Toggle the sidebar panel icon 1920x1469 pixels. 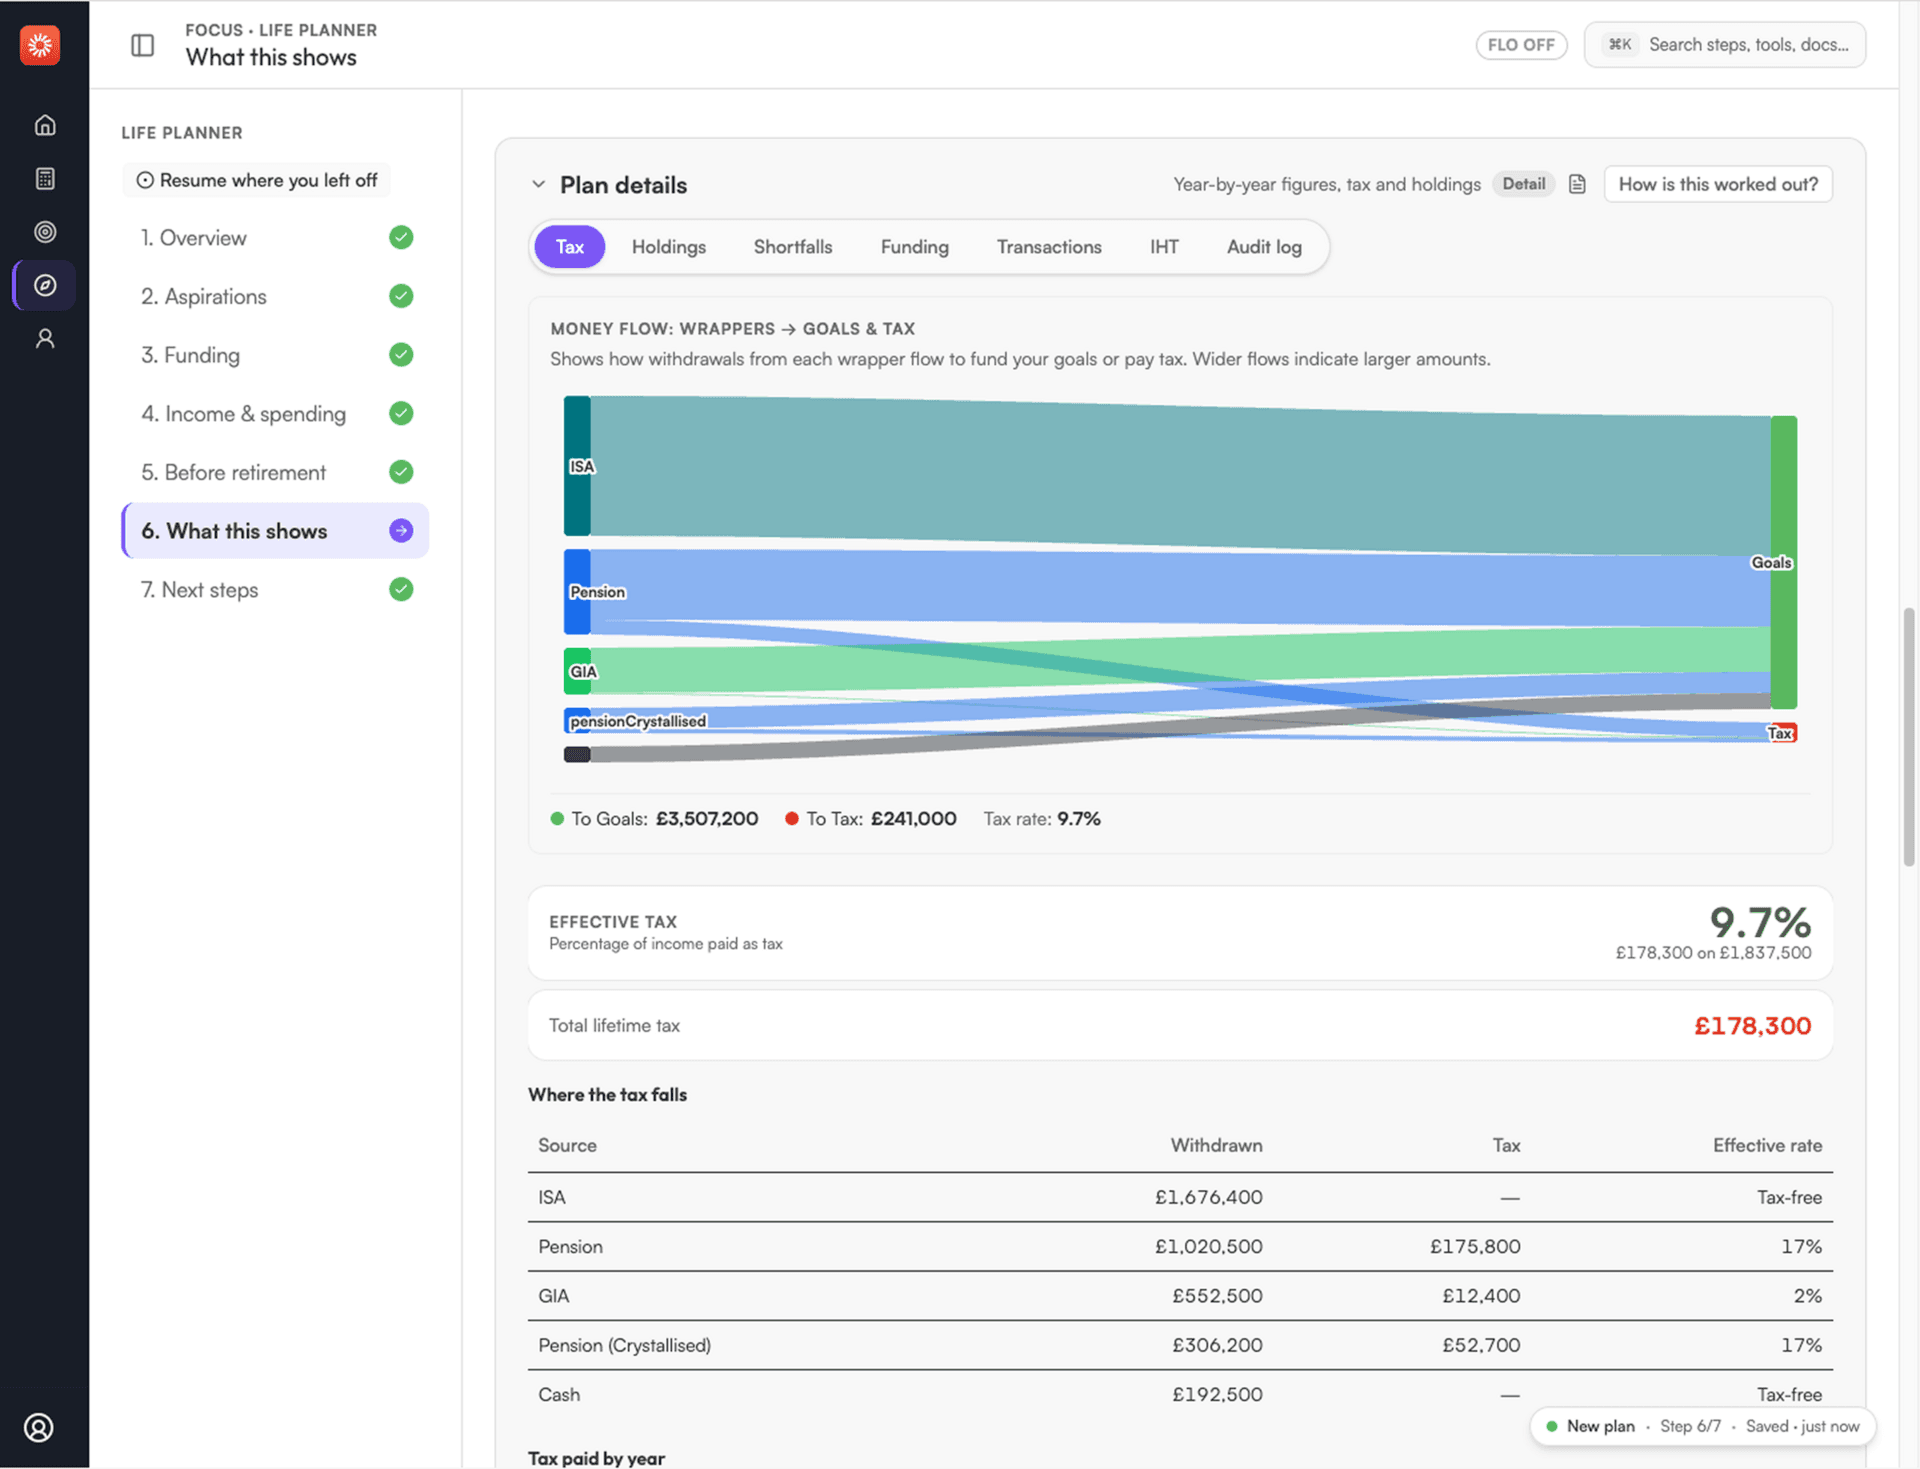click(x=143, y=45)
